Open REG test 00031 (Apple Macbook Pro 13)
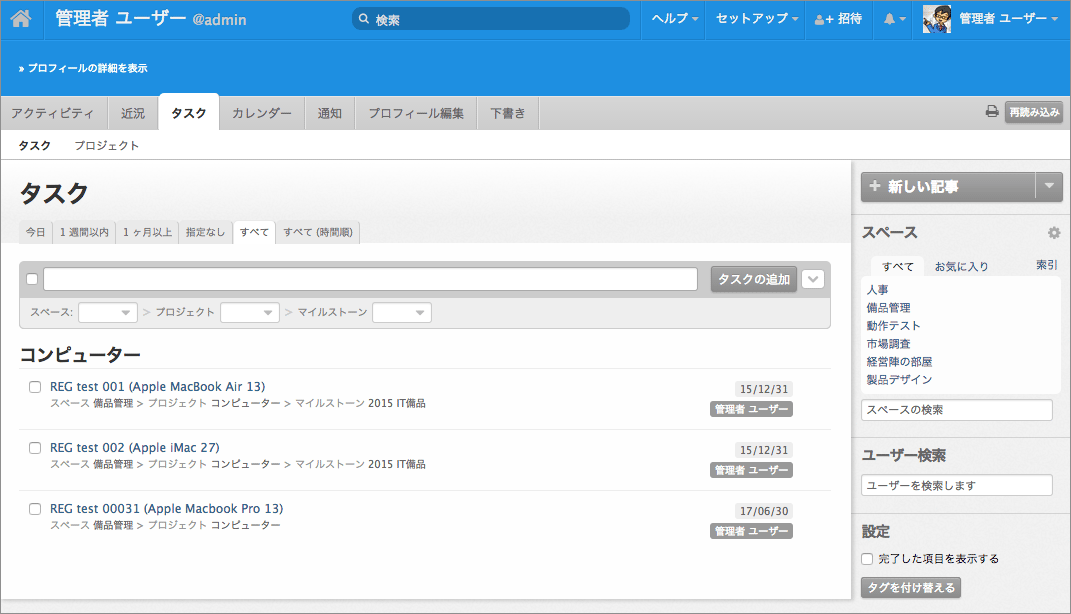 pos(167,509)
